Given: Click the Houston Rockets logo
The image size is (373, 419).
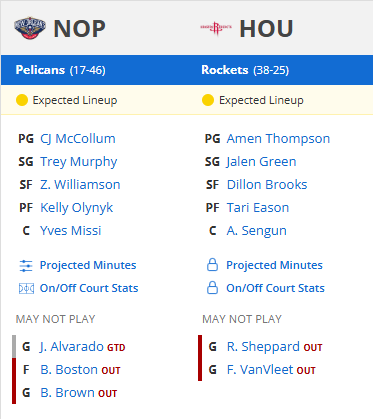Looking at the screenshot, I should click(x=216, y=28).
